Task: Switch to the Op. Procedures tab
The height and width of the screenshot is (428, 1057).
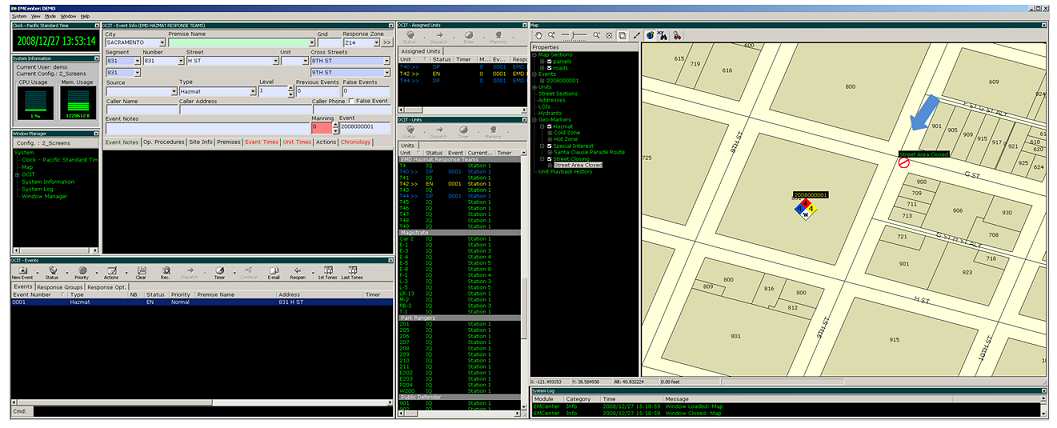Action: tap(162, 142)
